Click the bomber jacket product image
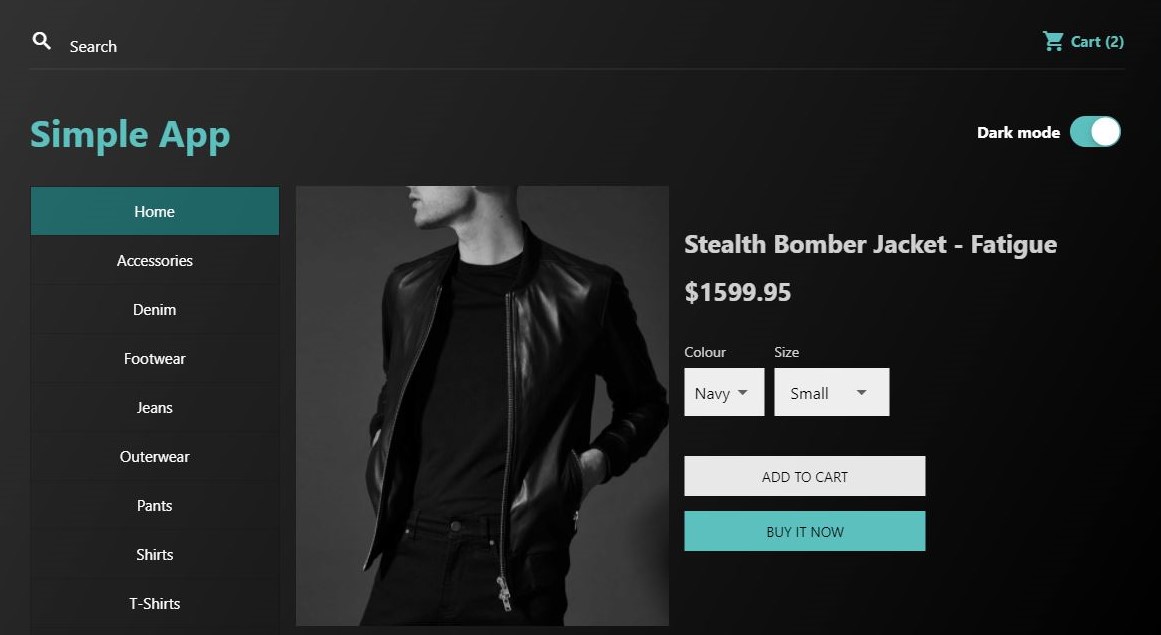 (482, 405)
